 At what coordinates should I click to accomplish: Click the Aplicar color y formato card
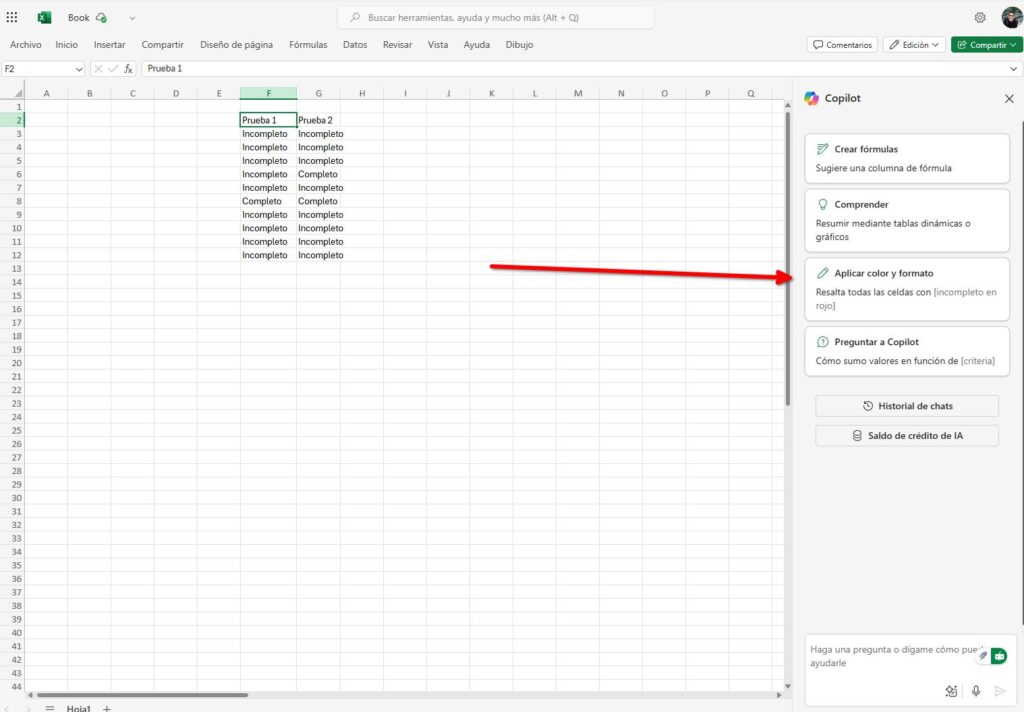(907, 289)
